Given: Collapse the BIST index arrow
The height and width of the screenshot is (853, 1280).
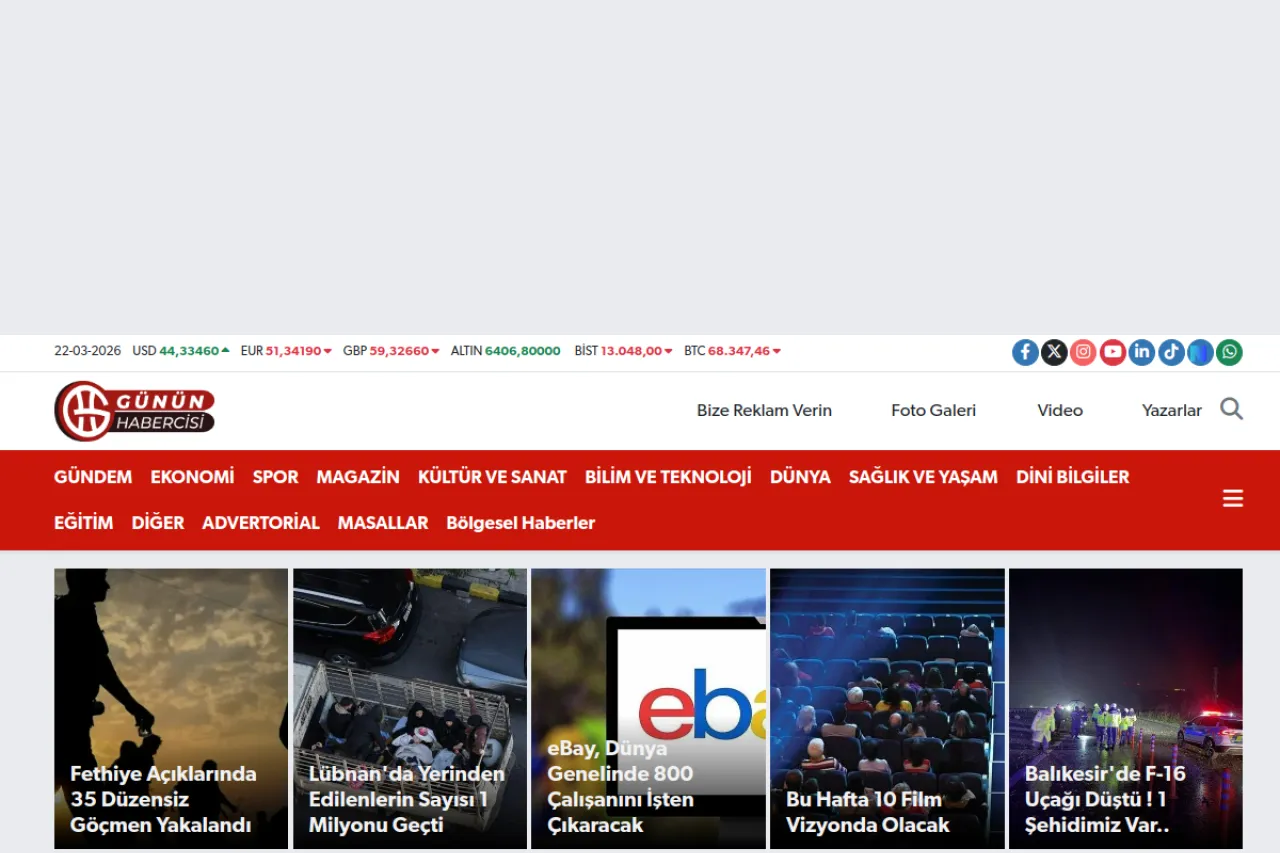Looking at the screenshot, I should pos(667,351).
